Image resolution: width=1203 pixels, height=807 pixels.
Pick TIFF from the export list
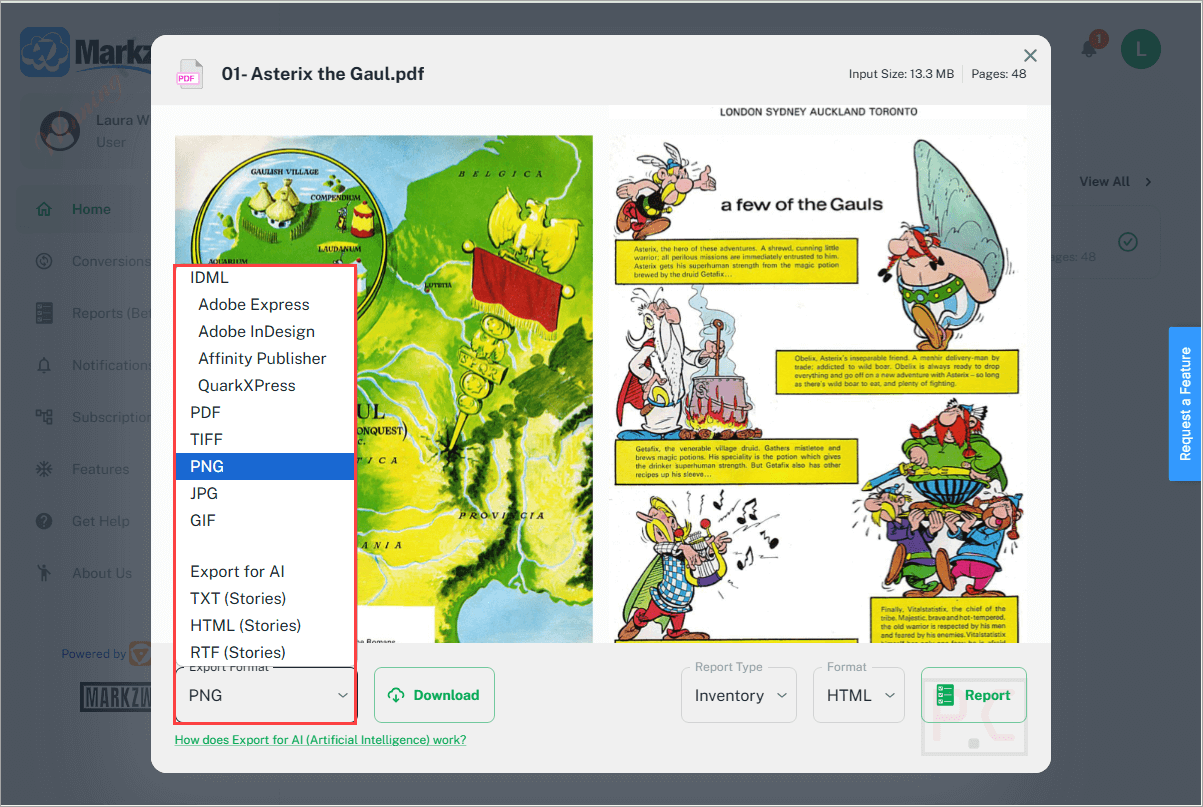[265, 439]
